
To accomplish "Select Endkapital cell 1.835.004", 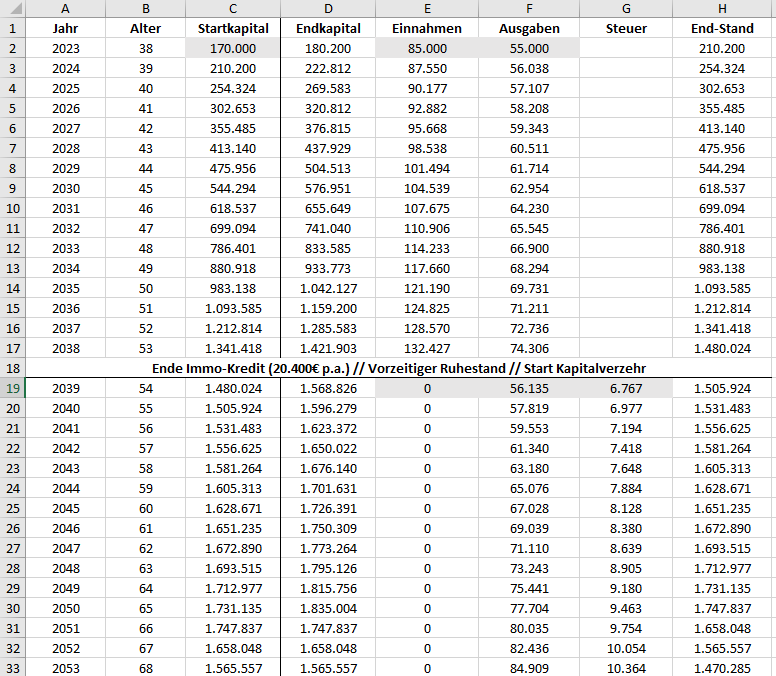I will pyautogui.click(x=328, y=608).
